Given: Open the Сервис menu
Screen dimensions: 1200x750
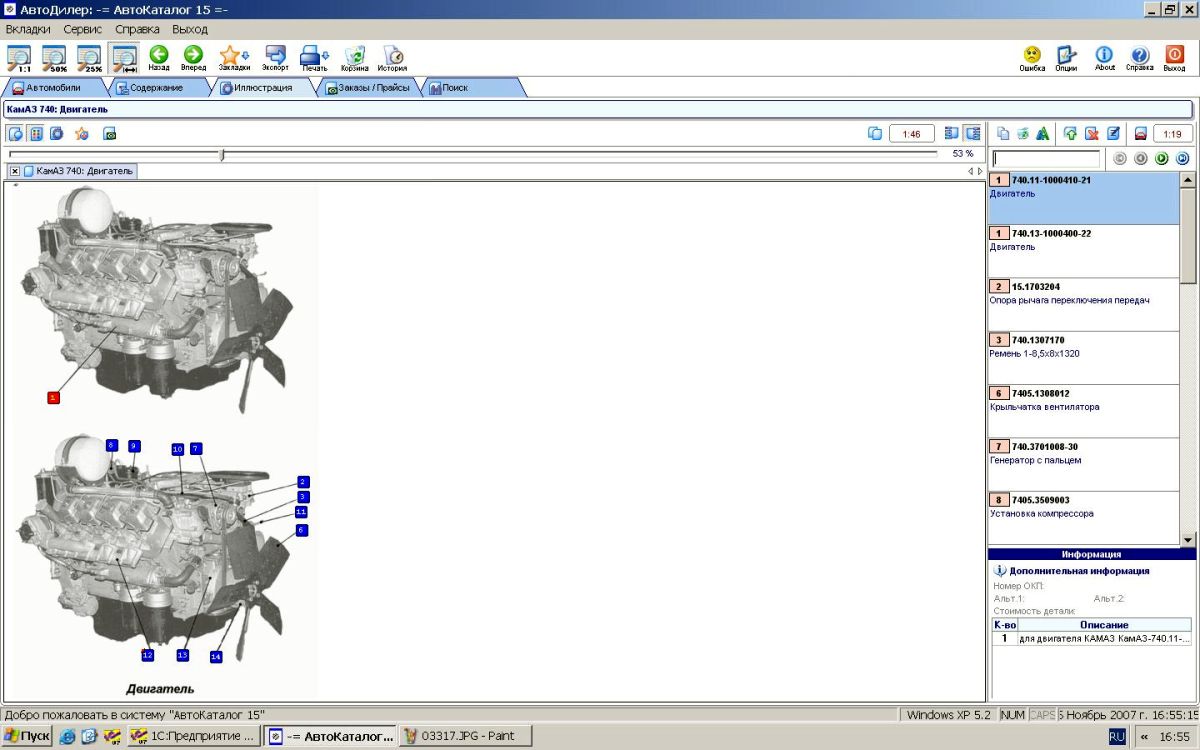Looking at the screenshot, I should point(83,29).
